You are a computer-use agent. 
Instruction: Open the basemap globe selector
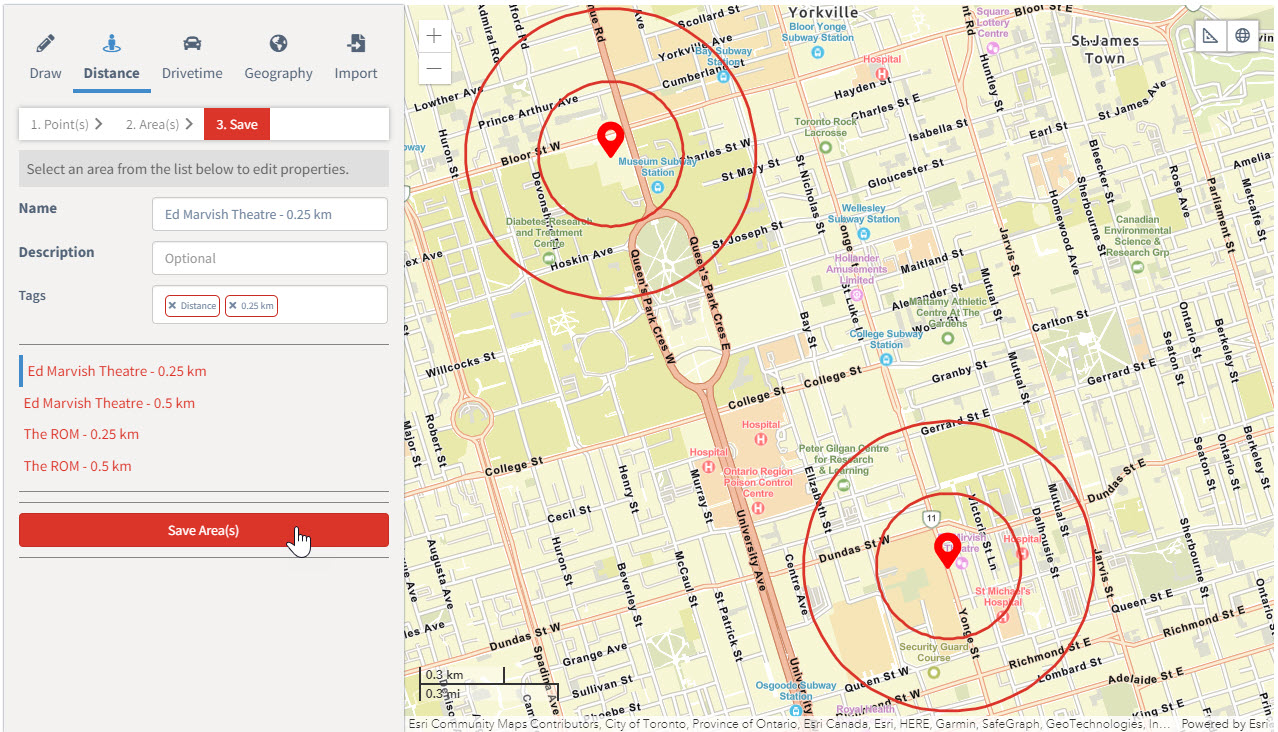pos(1242,36)
